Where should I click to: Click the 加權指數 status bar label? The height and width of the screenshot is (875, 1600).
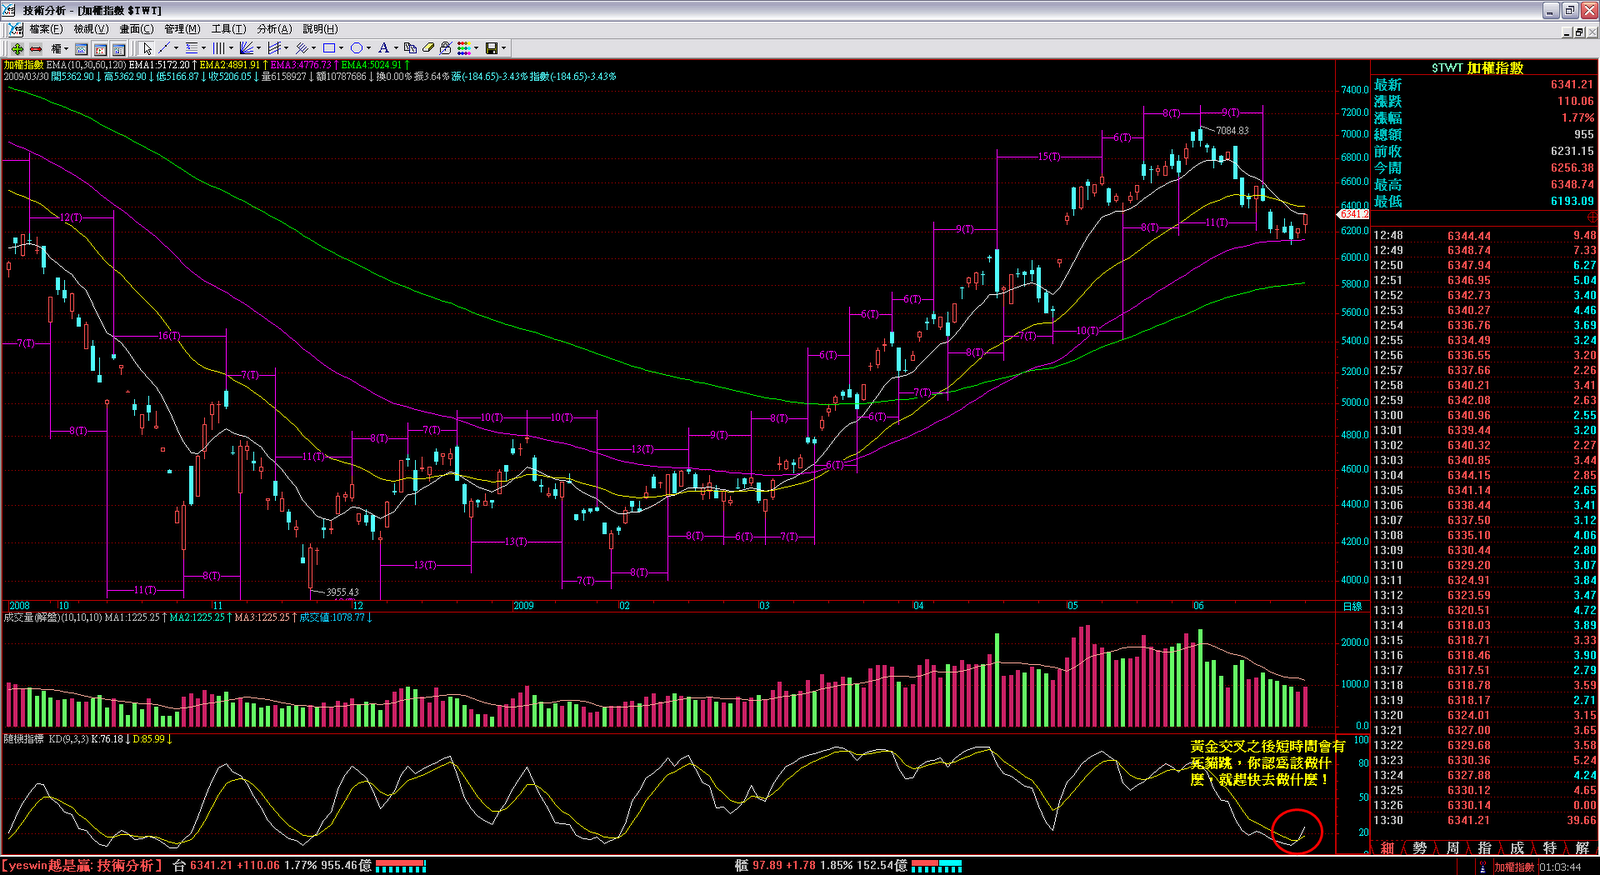coord(1514,867)
